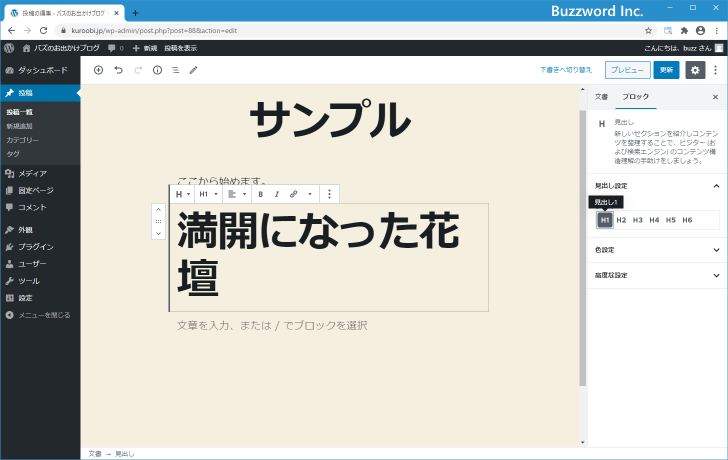Undo the last edit
This screenshot has height=460, width=728.
pos(118,70)
